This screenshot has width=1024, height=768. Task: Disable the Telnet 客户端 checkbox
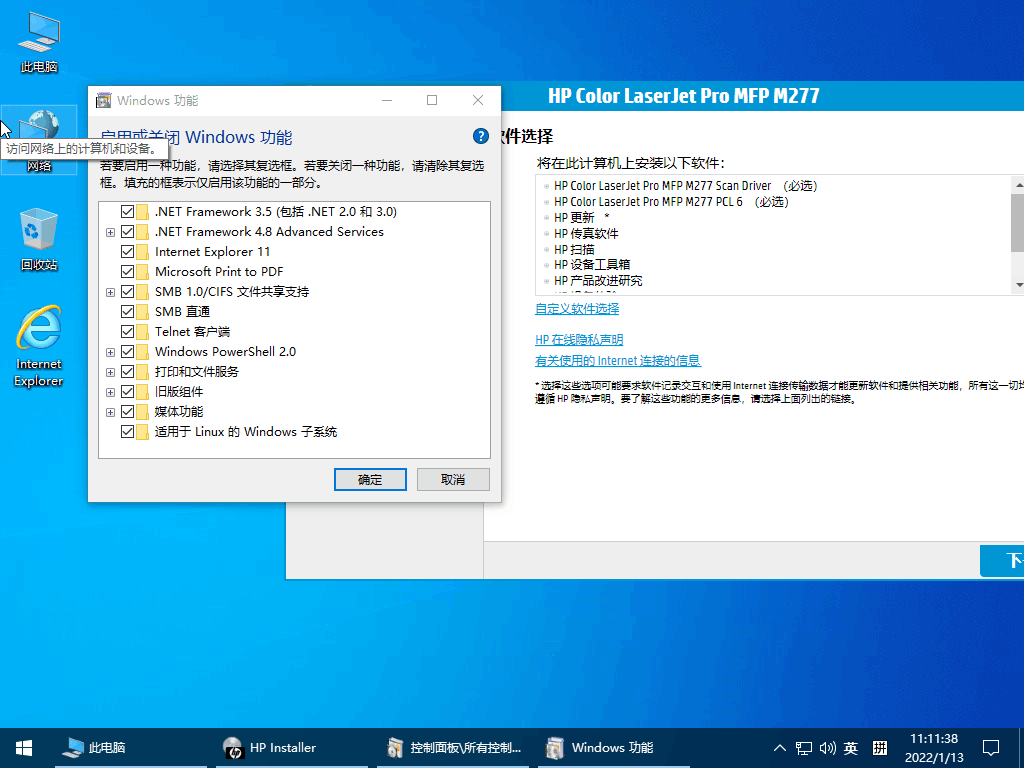click(128, 331)
